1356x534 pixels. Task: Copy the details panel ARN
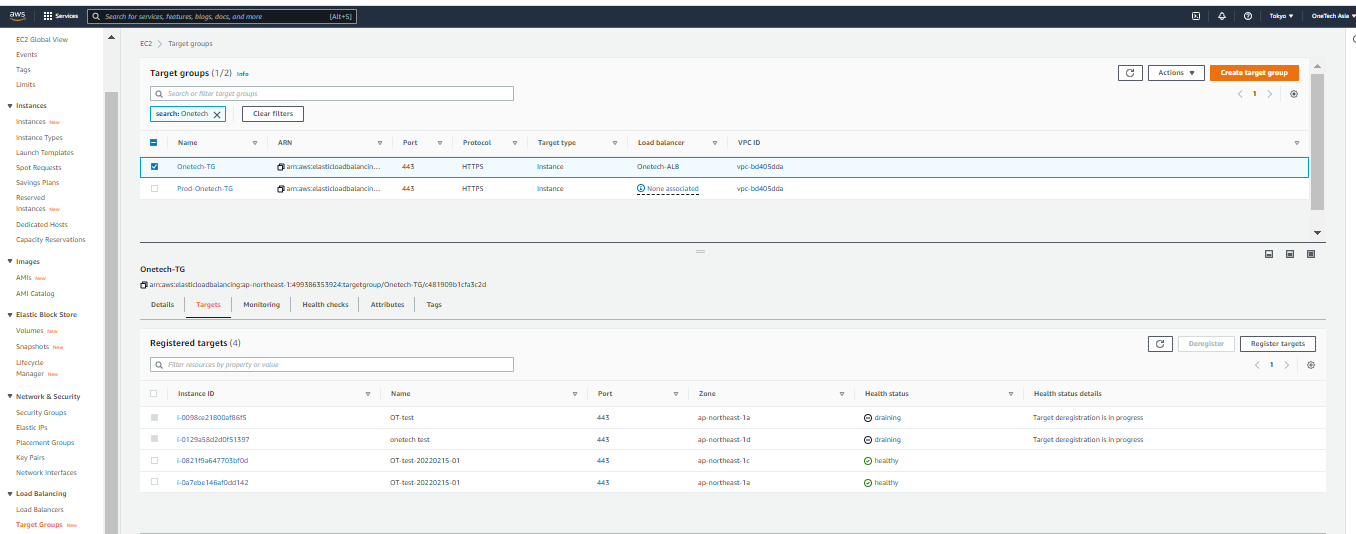[144, 284]
